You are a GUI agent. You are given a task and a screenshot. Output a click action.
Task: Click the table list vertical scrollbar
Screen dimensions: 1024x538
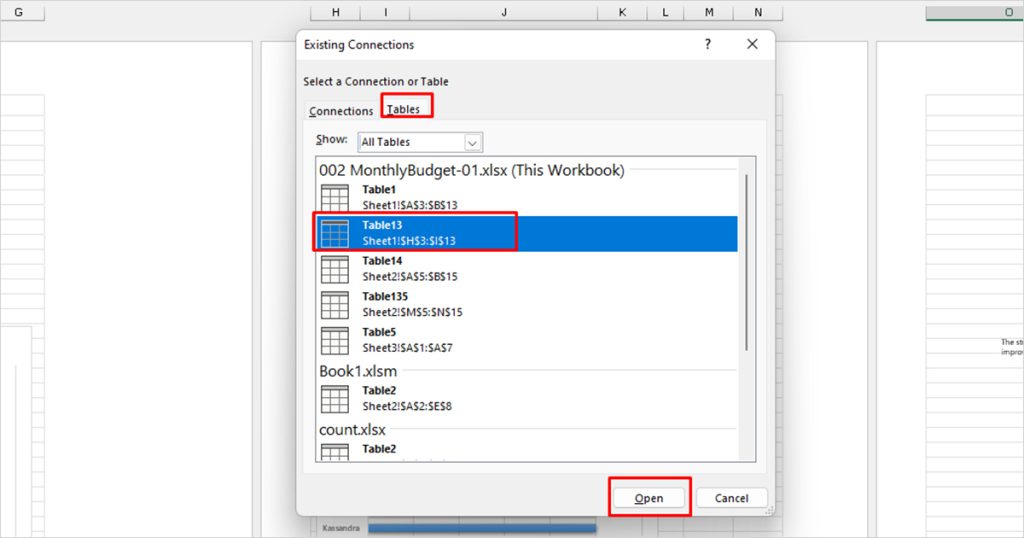pyautogui.click(x=746, y=262)
